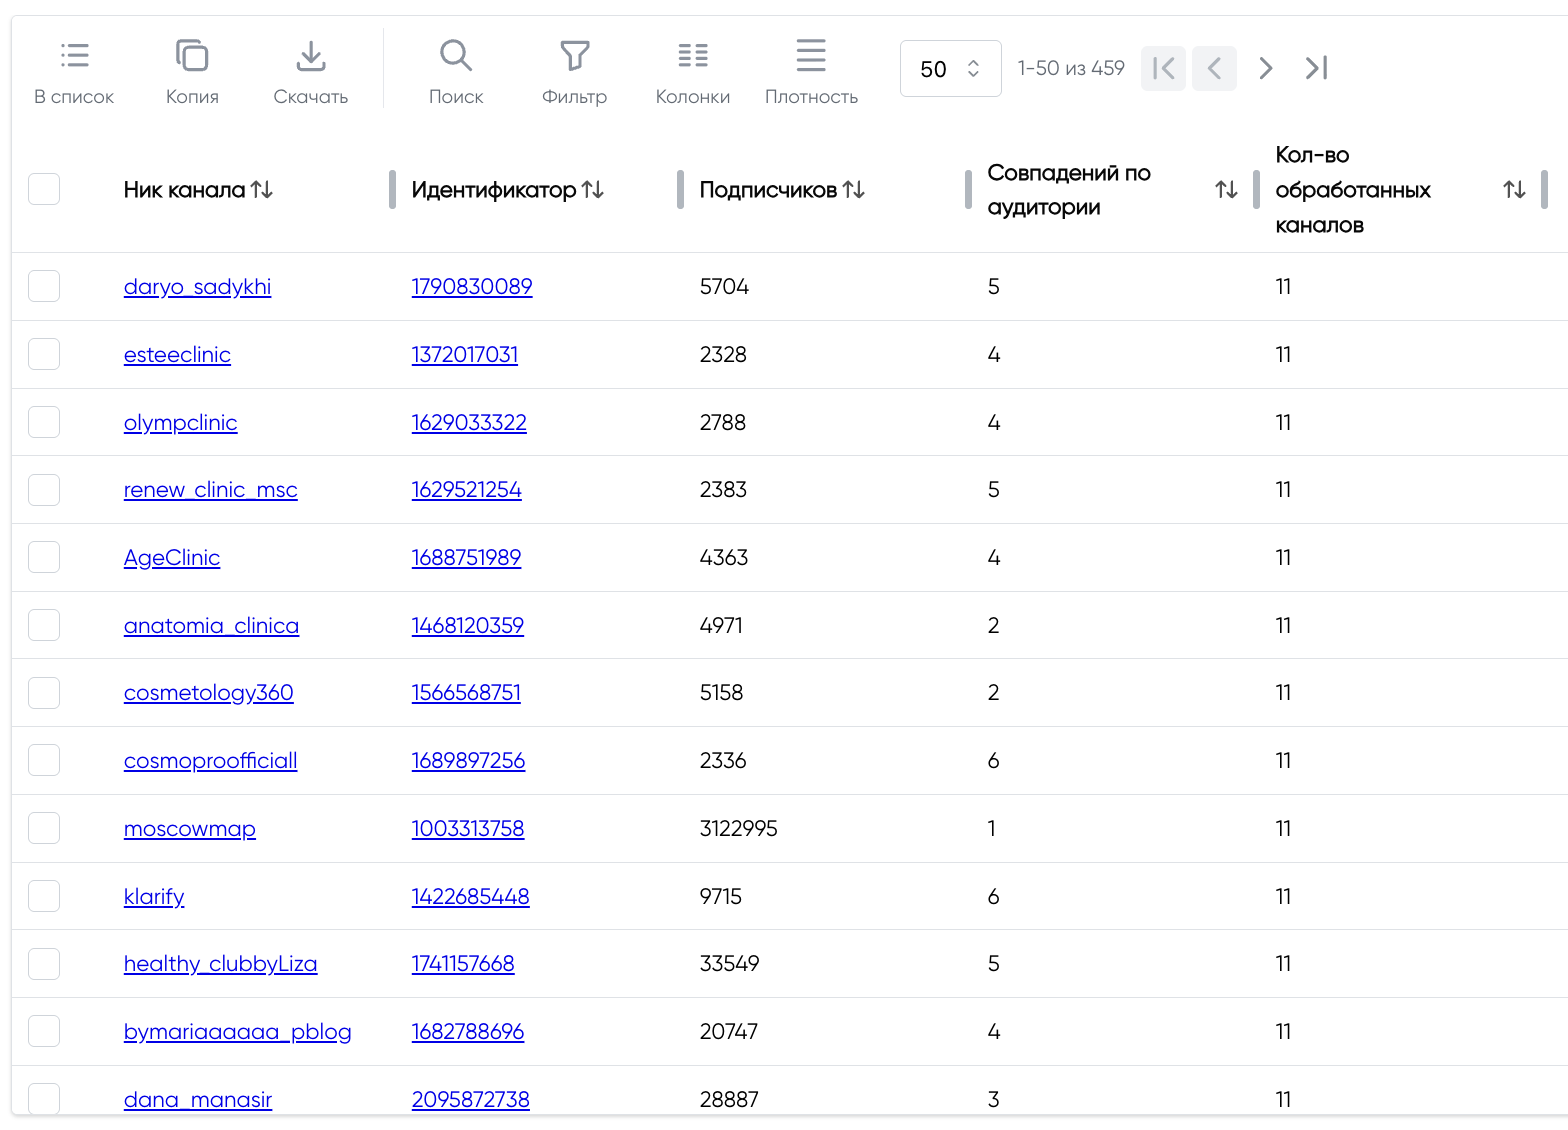The image size is (1568, 1130).
Task: Sort by 'Кол-во обработанных каналов' arrows
Action: tap(1515, 189)
